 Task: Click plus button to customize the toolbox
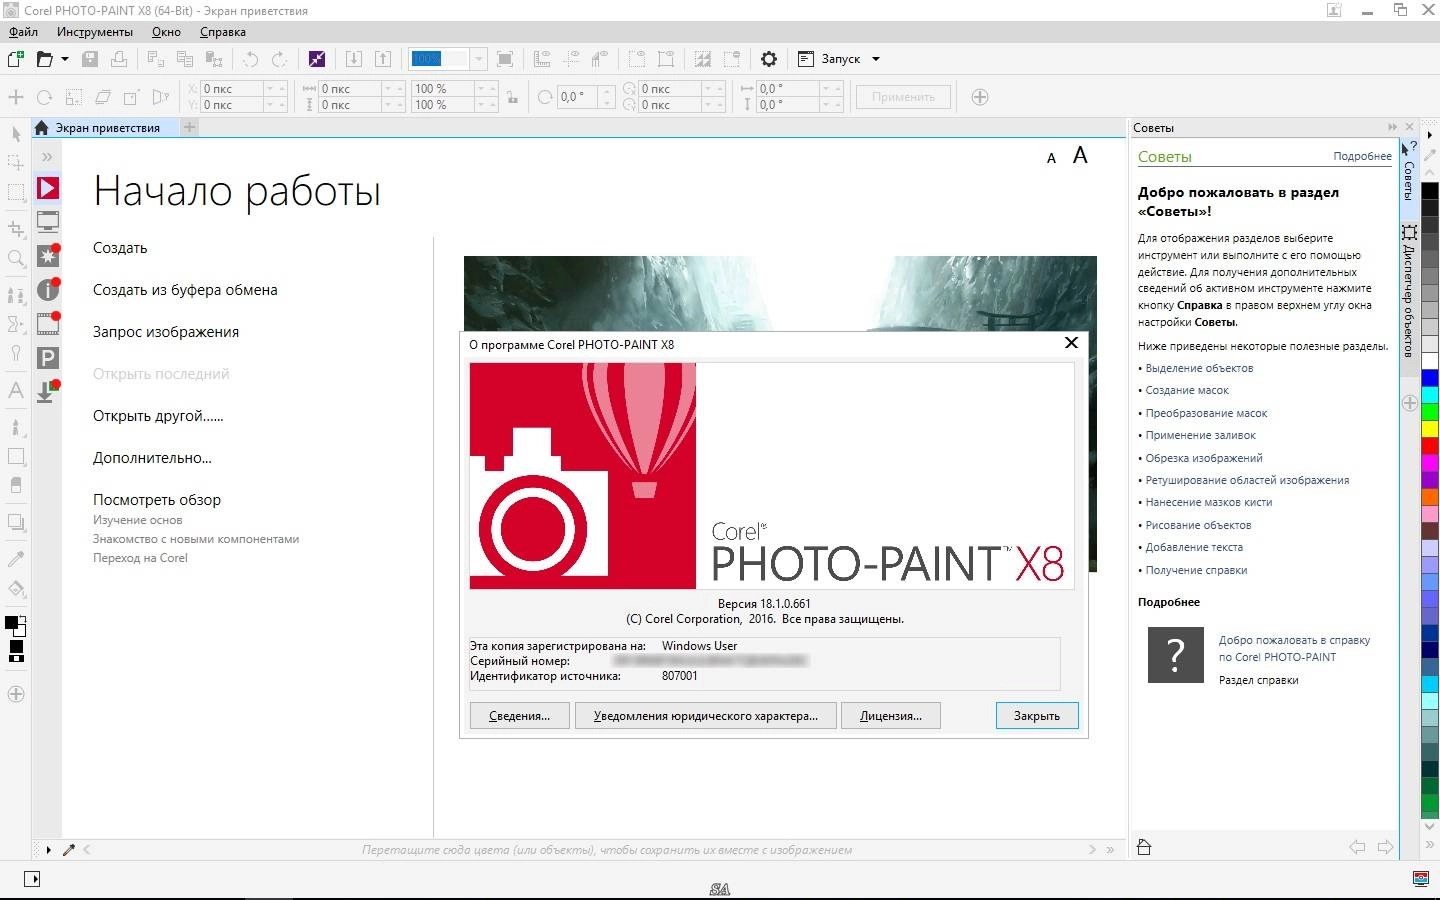pos(16,694)
